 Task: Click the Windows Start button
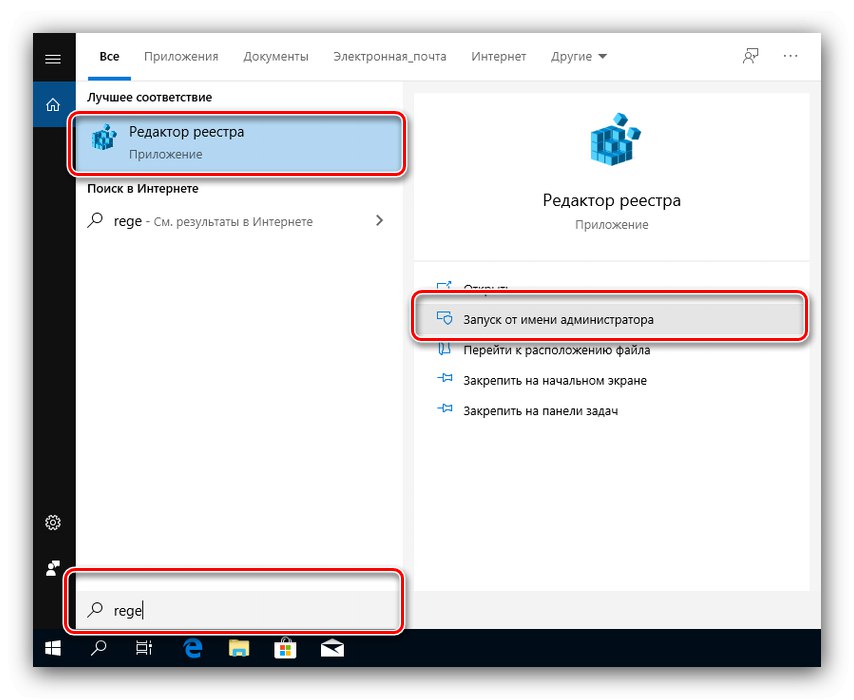[51, 648]
